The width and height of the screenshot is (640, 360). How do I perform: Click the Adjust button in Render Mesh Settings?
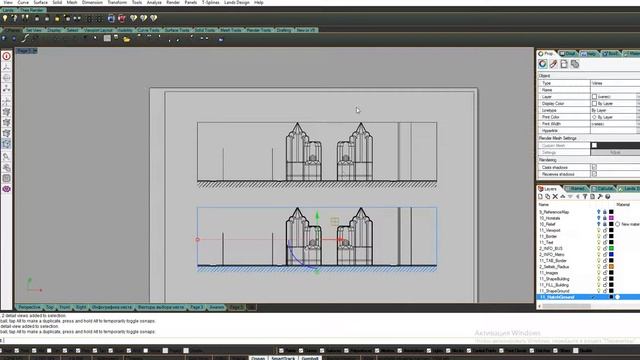[x=615, y=152]
